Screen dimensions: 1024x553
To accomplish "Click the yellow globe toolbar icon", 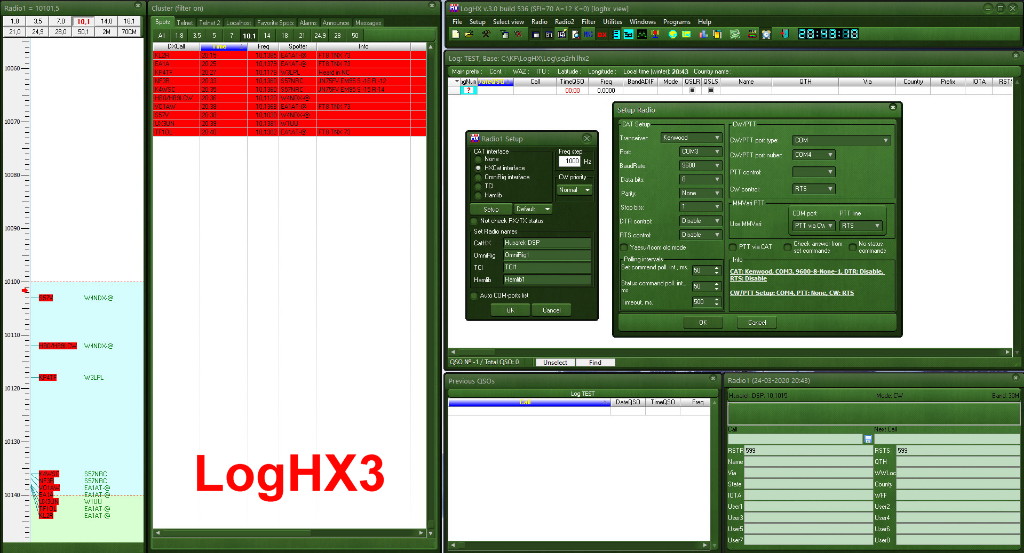I will coord(674,34).
